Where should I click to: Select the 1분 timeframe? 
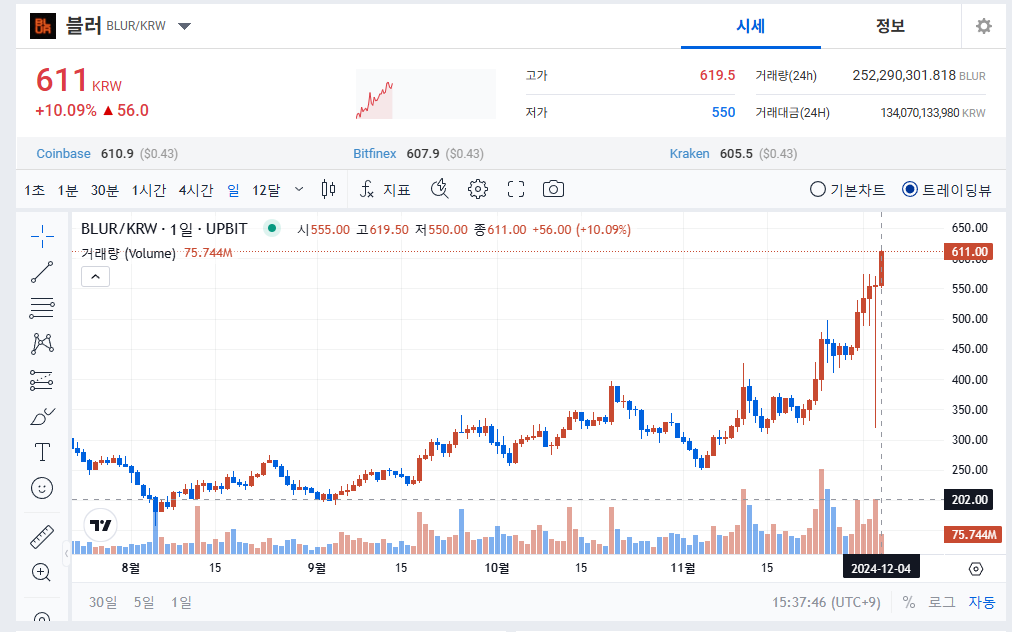coord(68,190)
